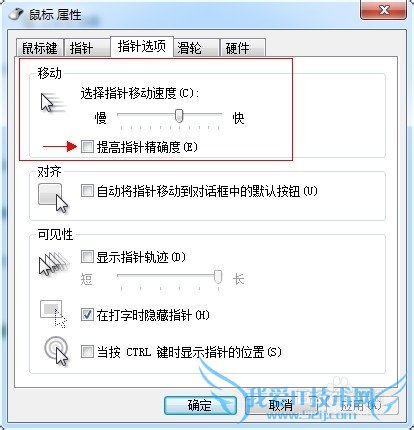This screenshot has width=414, height=430.
Task: Enable 显示指针轨迹 checkbox
Action: click(x=87, y=257)
